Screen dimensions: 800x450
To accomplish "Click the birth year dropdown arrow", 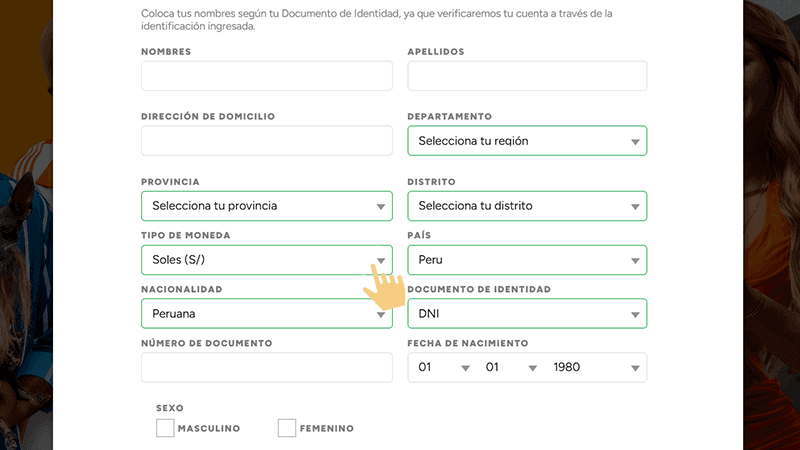I will click(x=635, y=369).
